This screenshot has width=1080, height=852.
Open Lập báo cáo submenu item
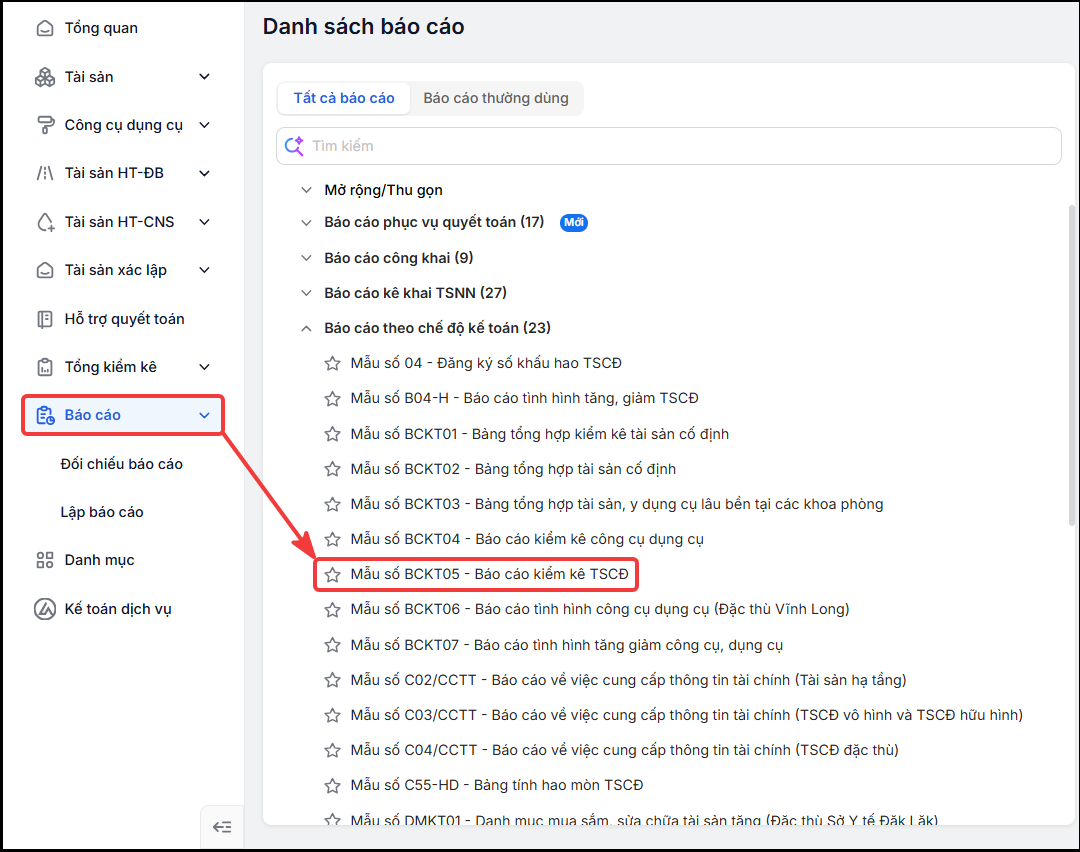point(102,512)
